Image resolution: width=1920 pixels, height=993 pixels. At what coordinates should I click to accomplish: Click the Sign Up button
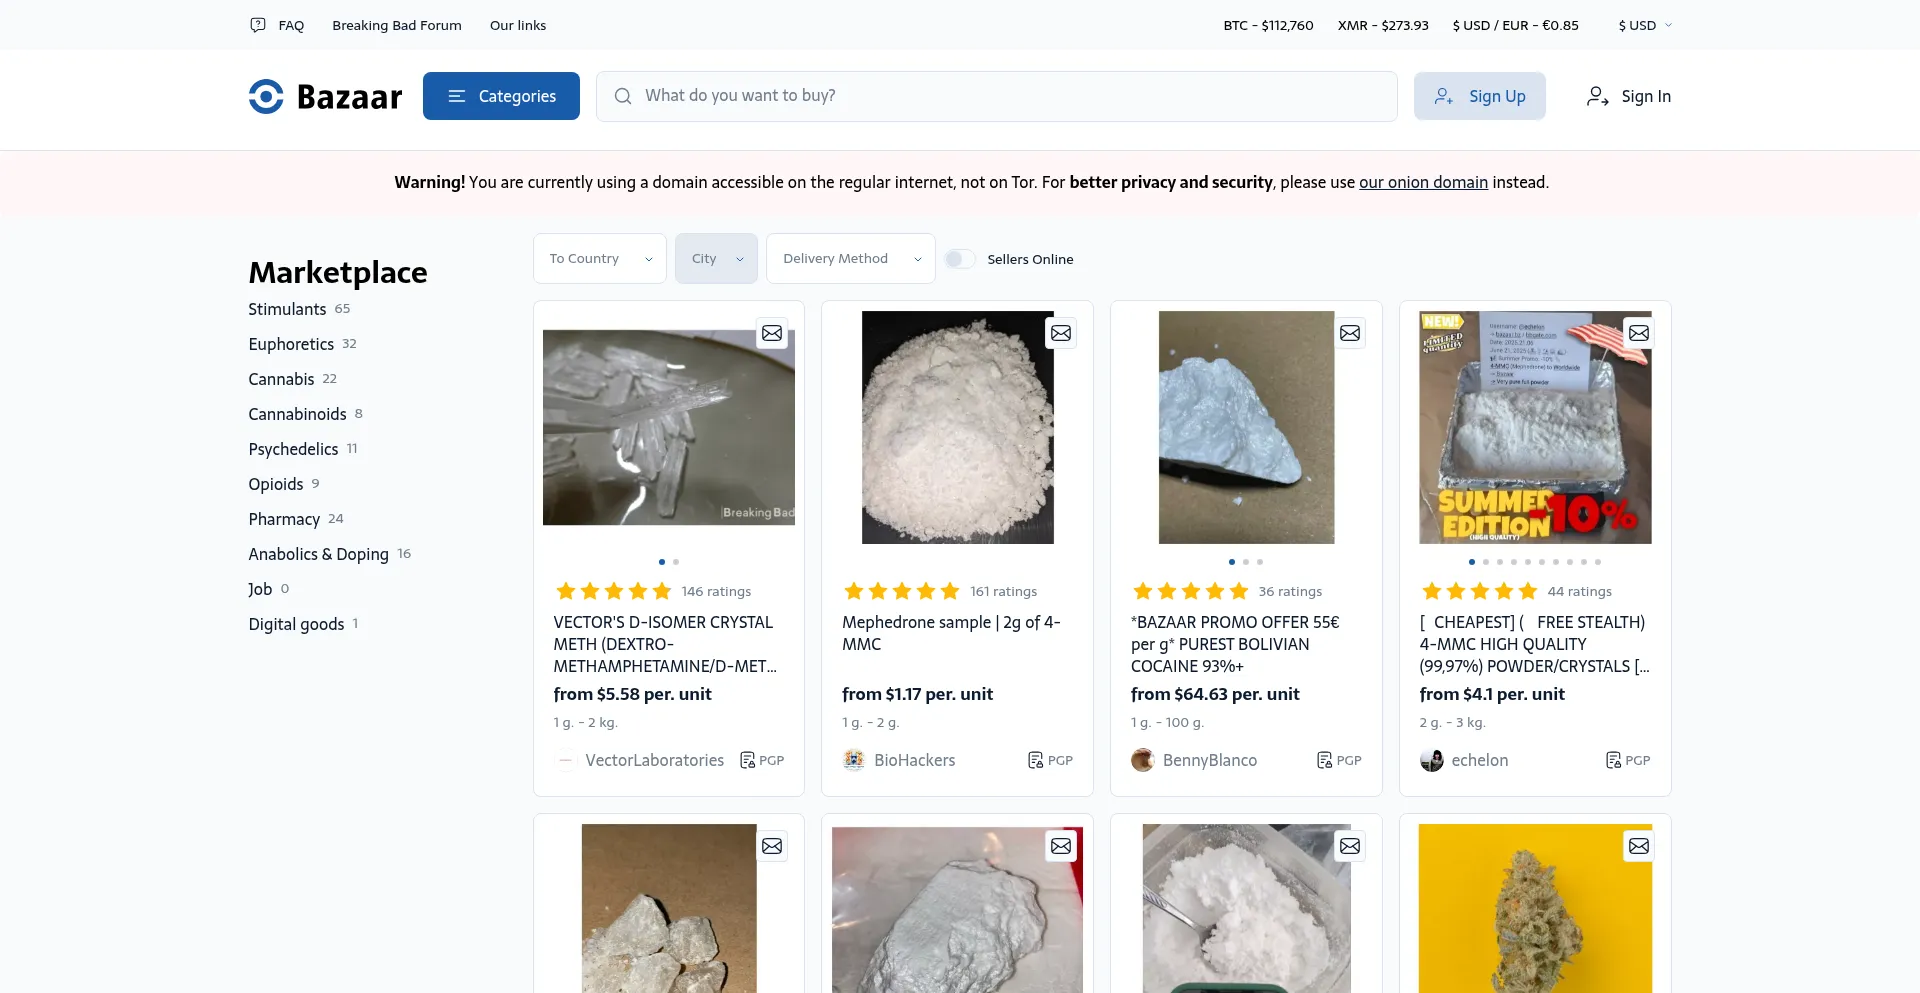[x=1479, y=96]
